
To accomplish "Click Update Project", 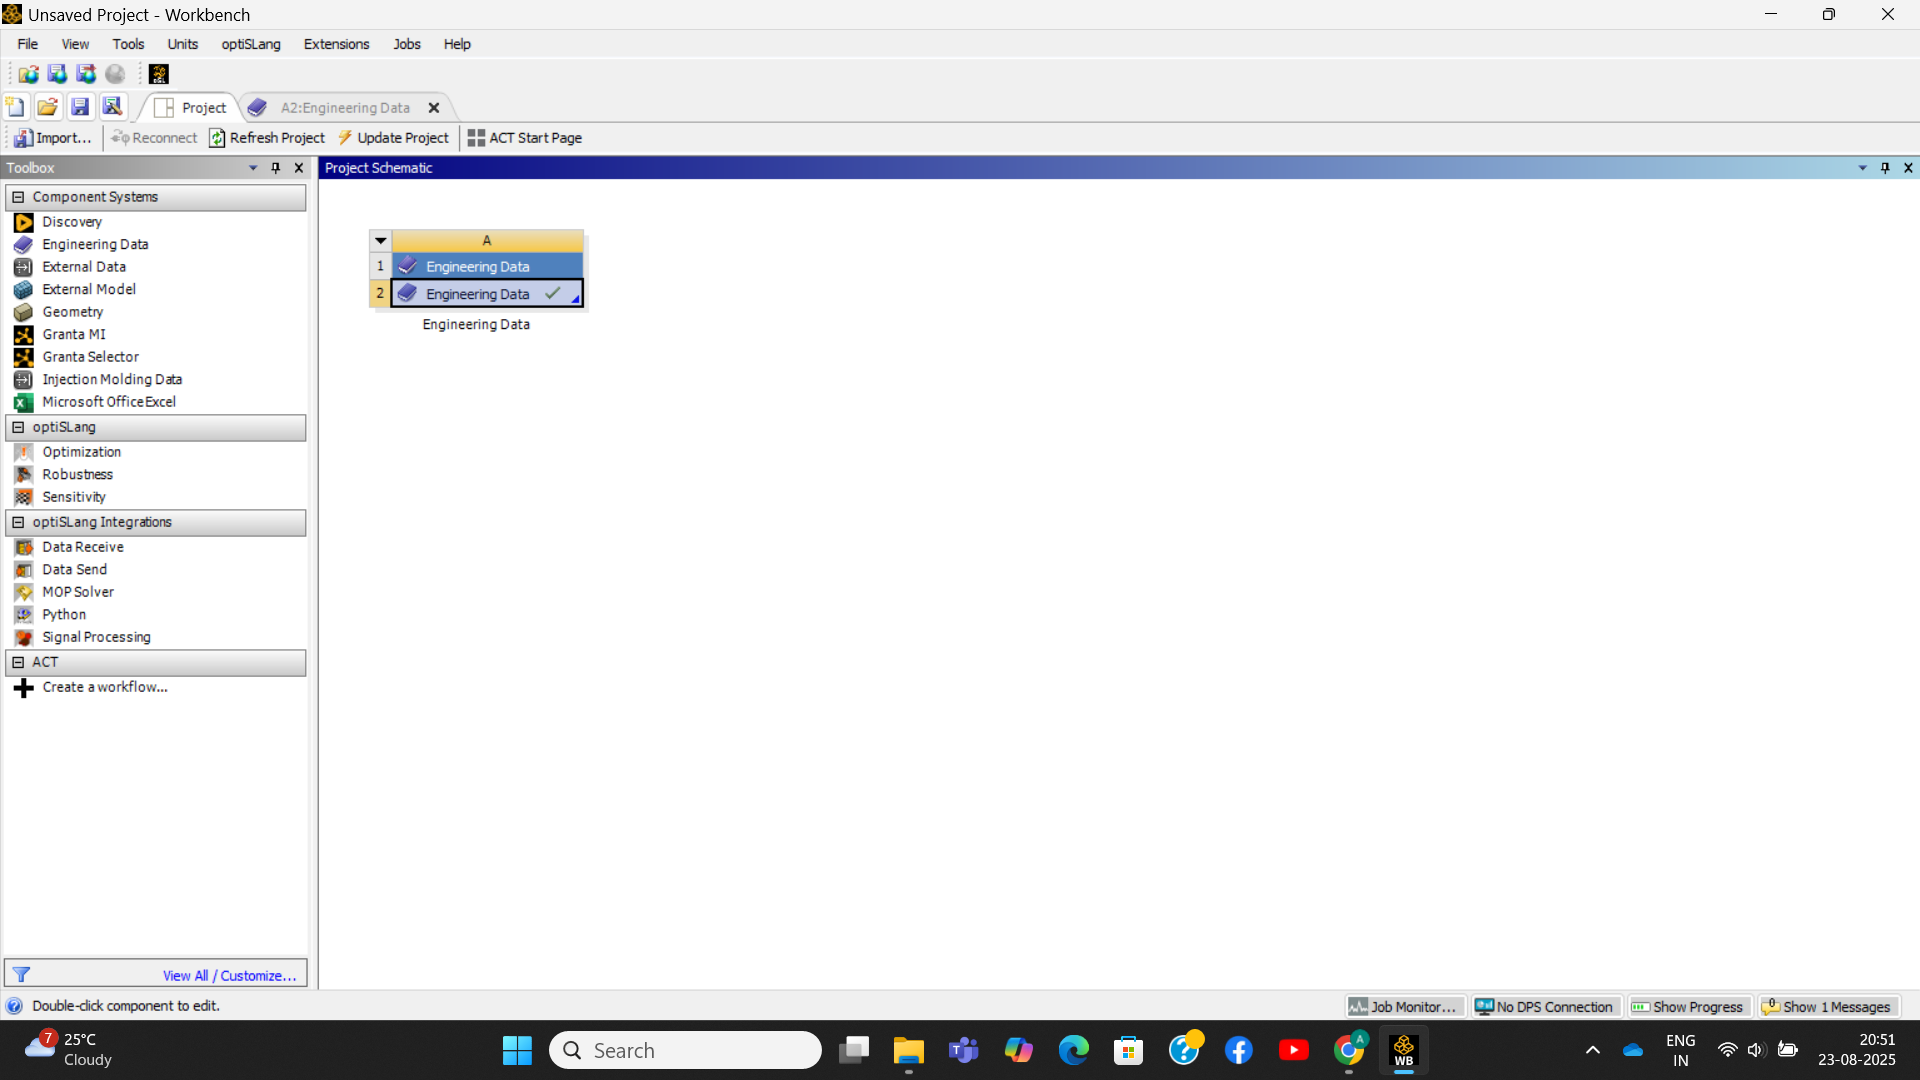I will 394,138.
